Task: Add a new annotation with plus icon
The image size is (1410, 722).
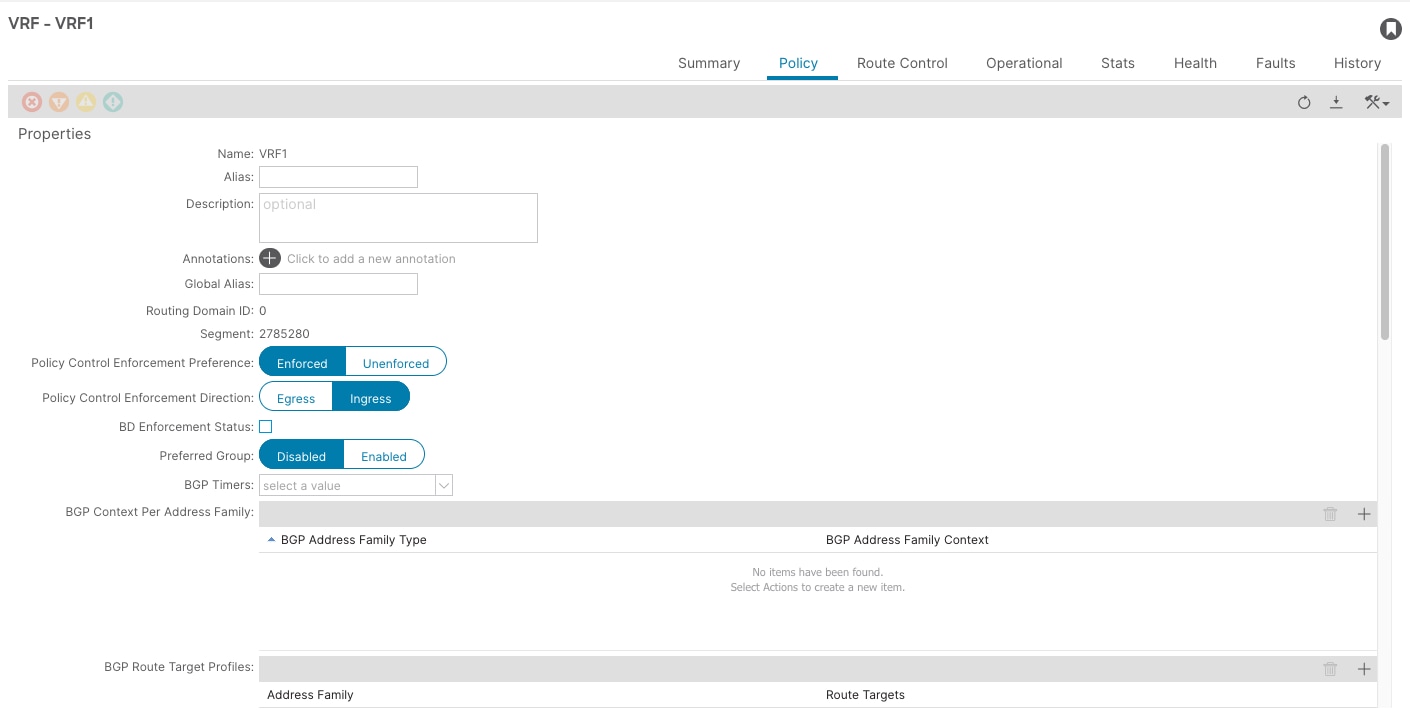Action: [x=270, y=258]
